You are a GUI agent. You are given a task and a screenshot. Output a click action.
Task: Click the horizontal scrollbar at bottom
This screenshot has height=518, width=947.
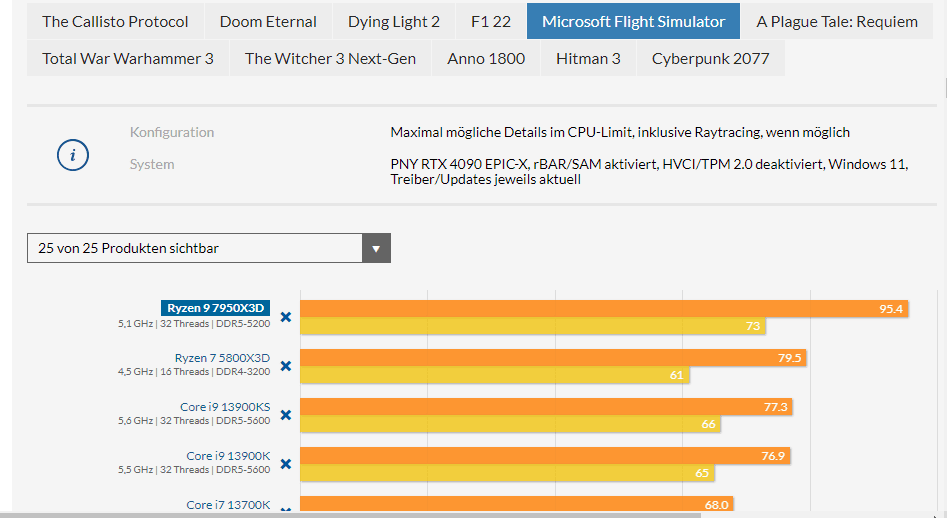[350, 516]
